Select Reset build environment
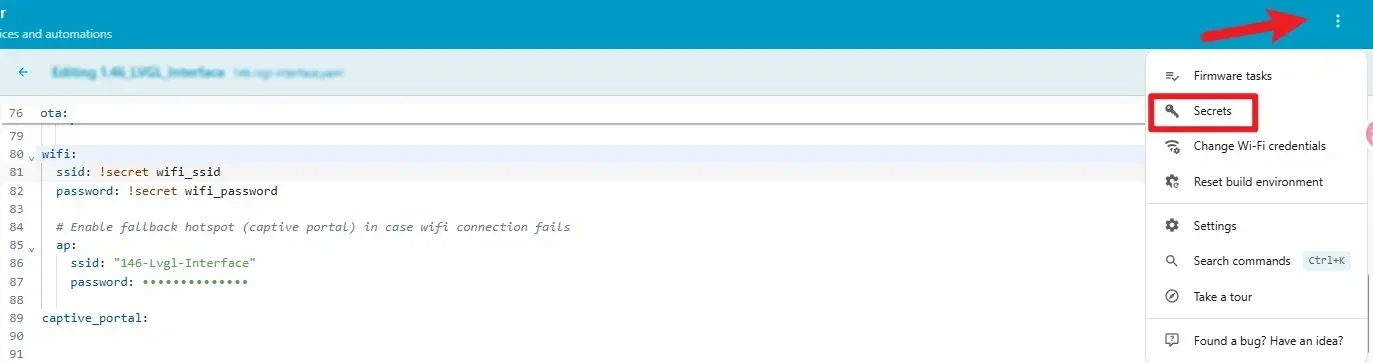Image resolution: width=1373 pixels, height=363 pixels. [1256, 182]
